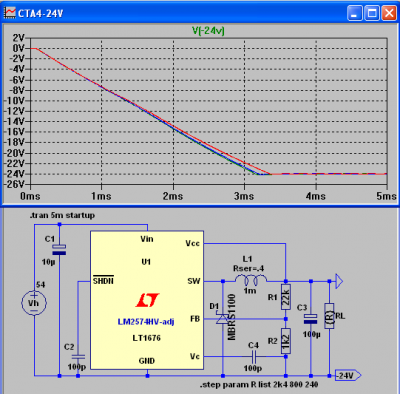Click the Vcc pin label on U1
Screen dimensions: 400x394
tap(192, 243)
